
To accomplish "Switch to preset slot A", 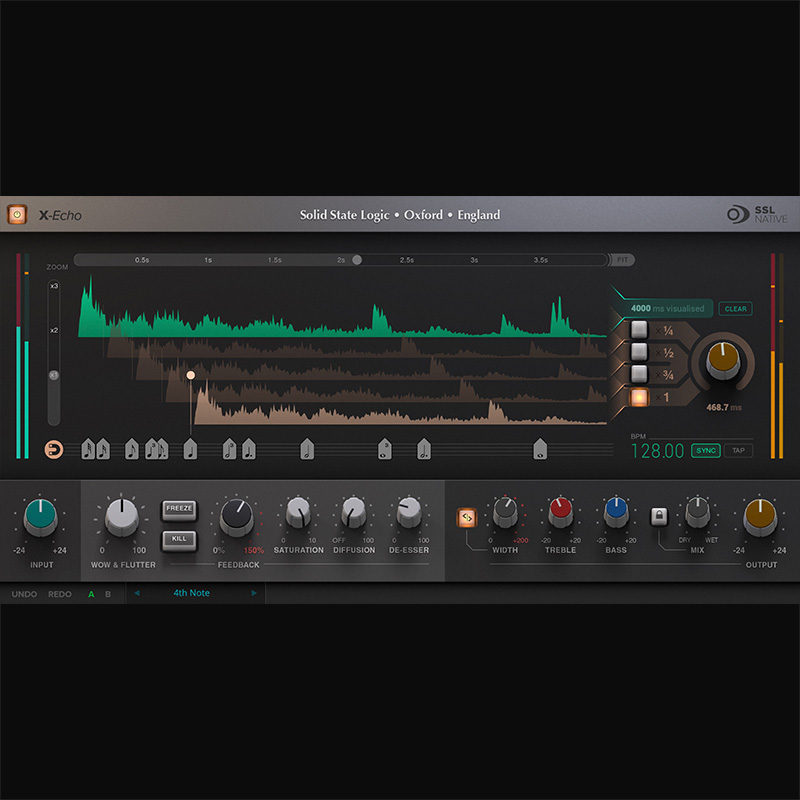I will 91,594.
